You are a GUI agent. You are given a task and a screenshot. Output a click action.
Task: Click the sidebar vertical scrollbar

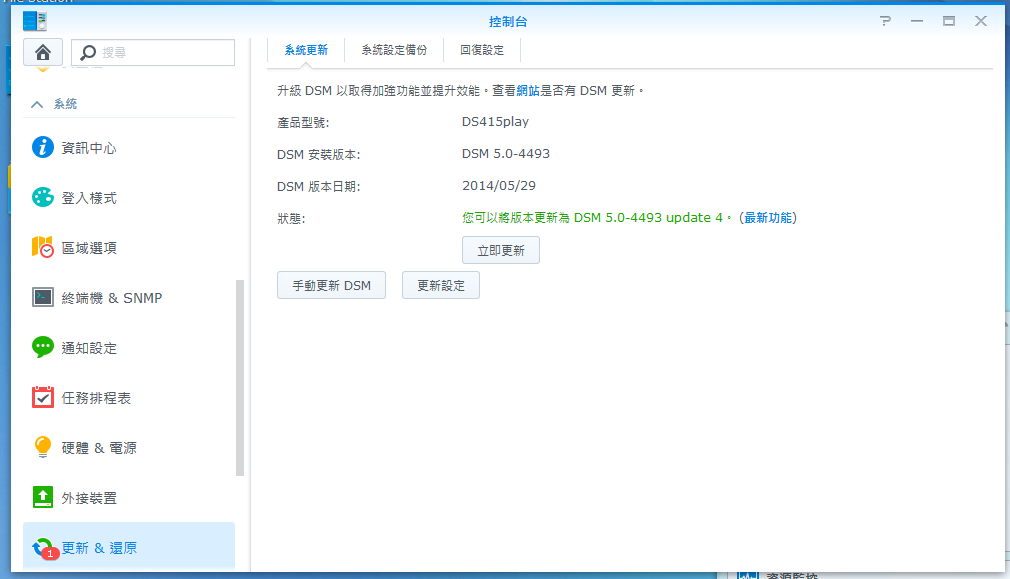(x=240, y=378)
